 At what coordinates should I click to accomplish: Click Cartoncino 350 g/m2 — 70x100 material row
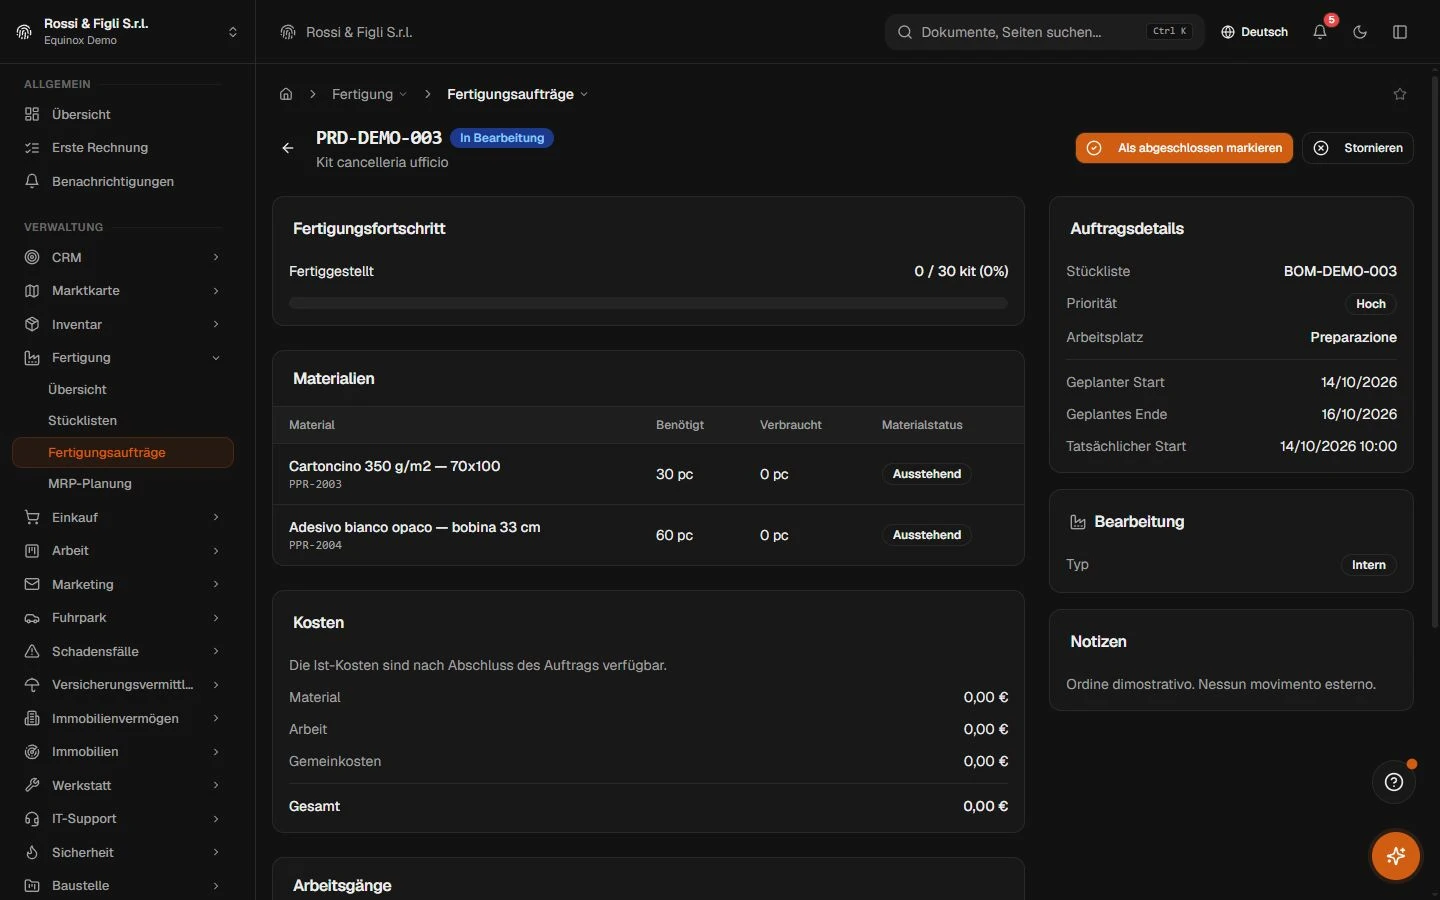point(648,474)
